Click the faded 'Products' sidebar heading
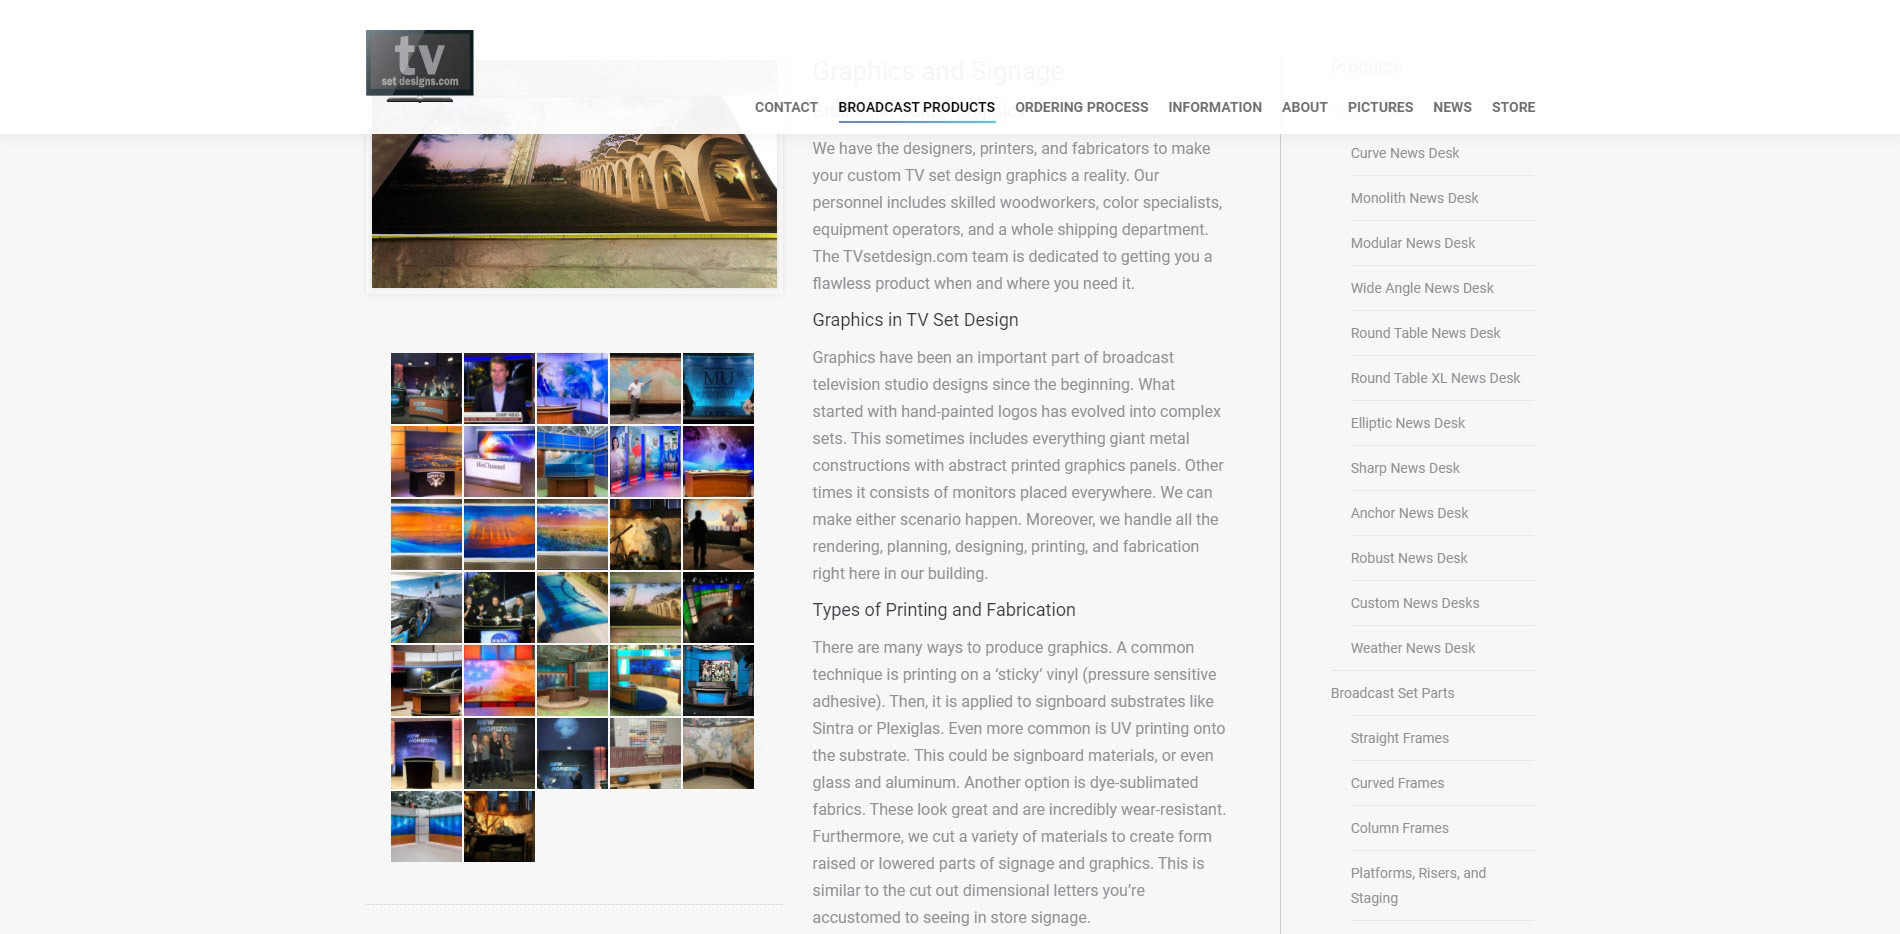Viewport: 1900px width, 934px height. tap(1366, 67)
